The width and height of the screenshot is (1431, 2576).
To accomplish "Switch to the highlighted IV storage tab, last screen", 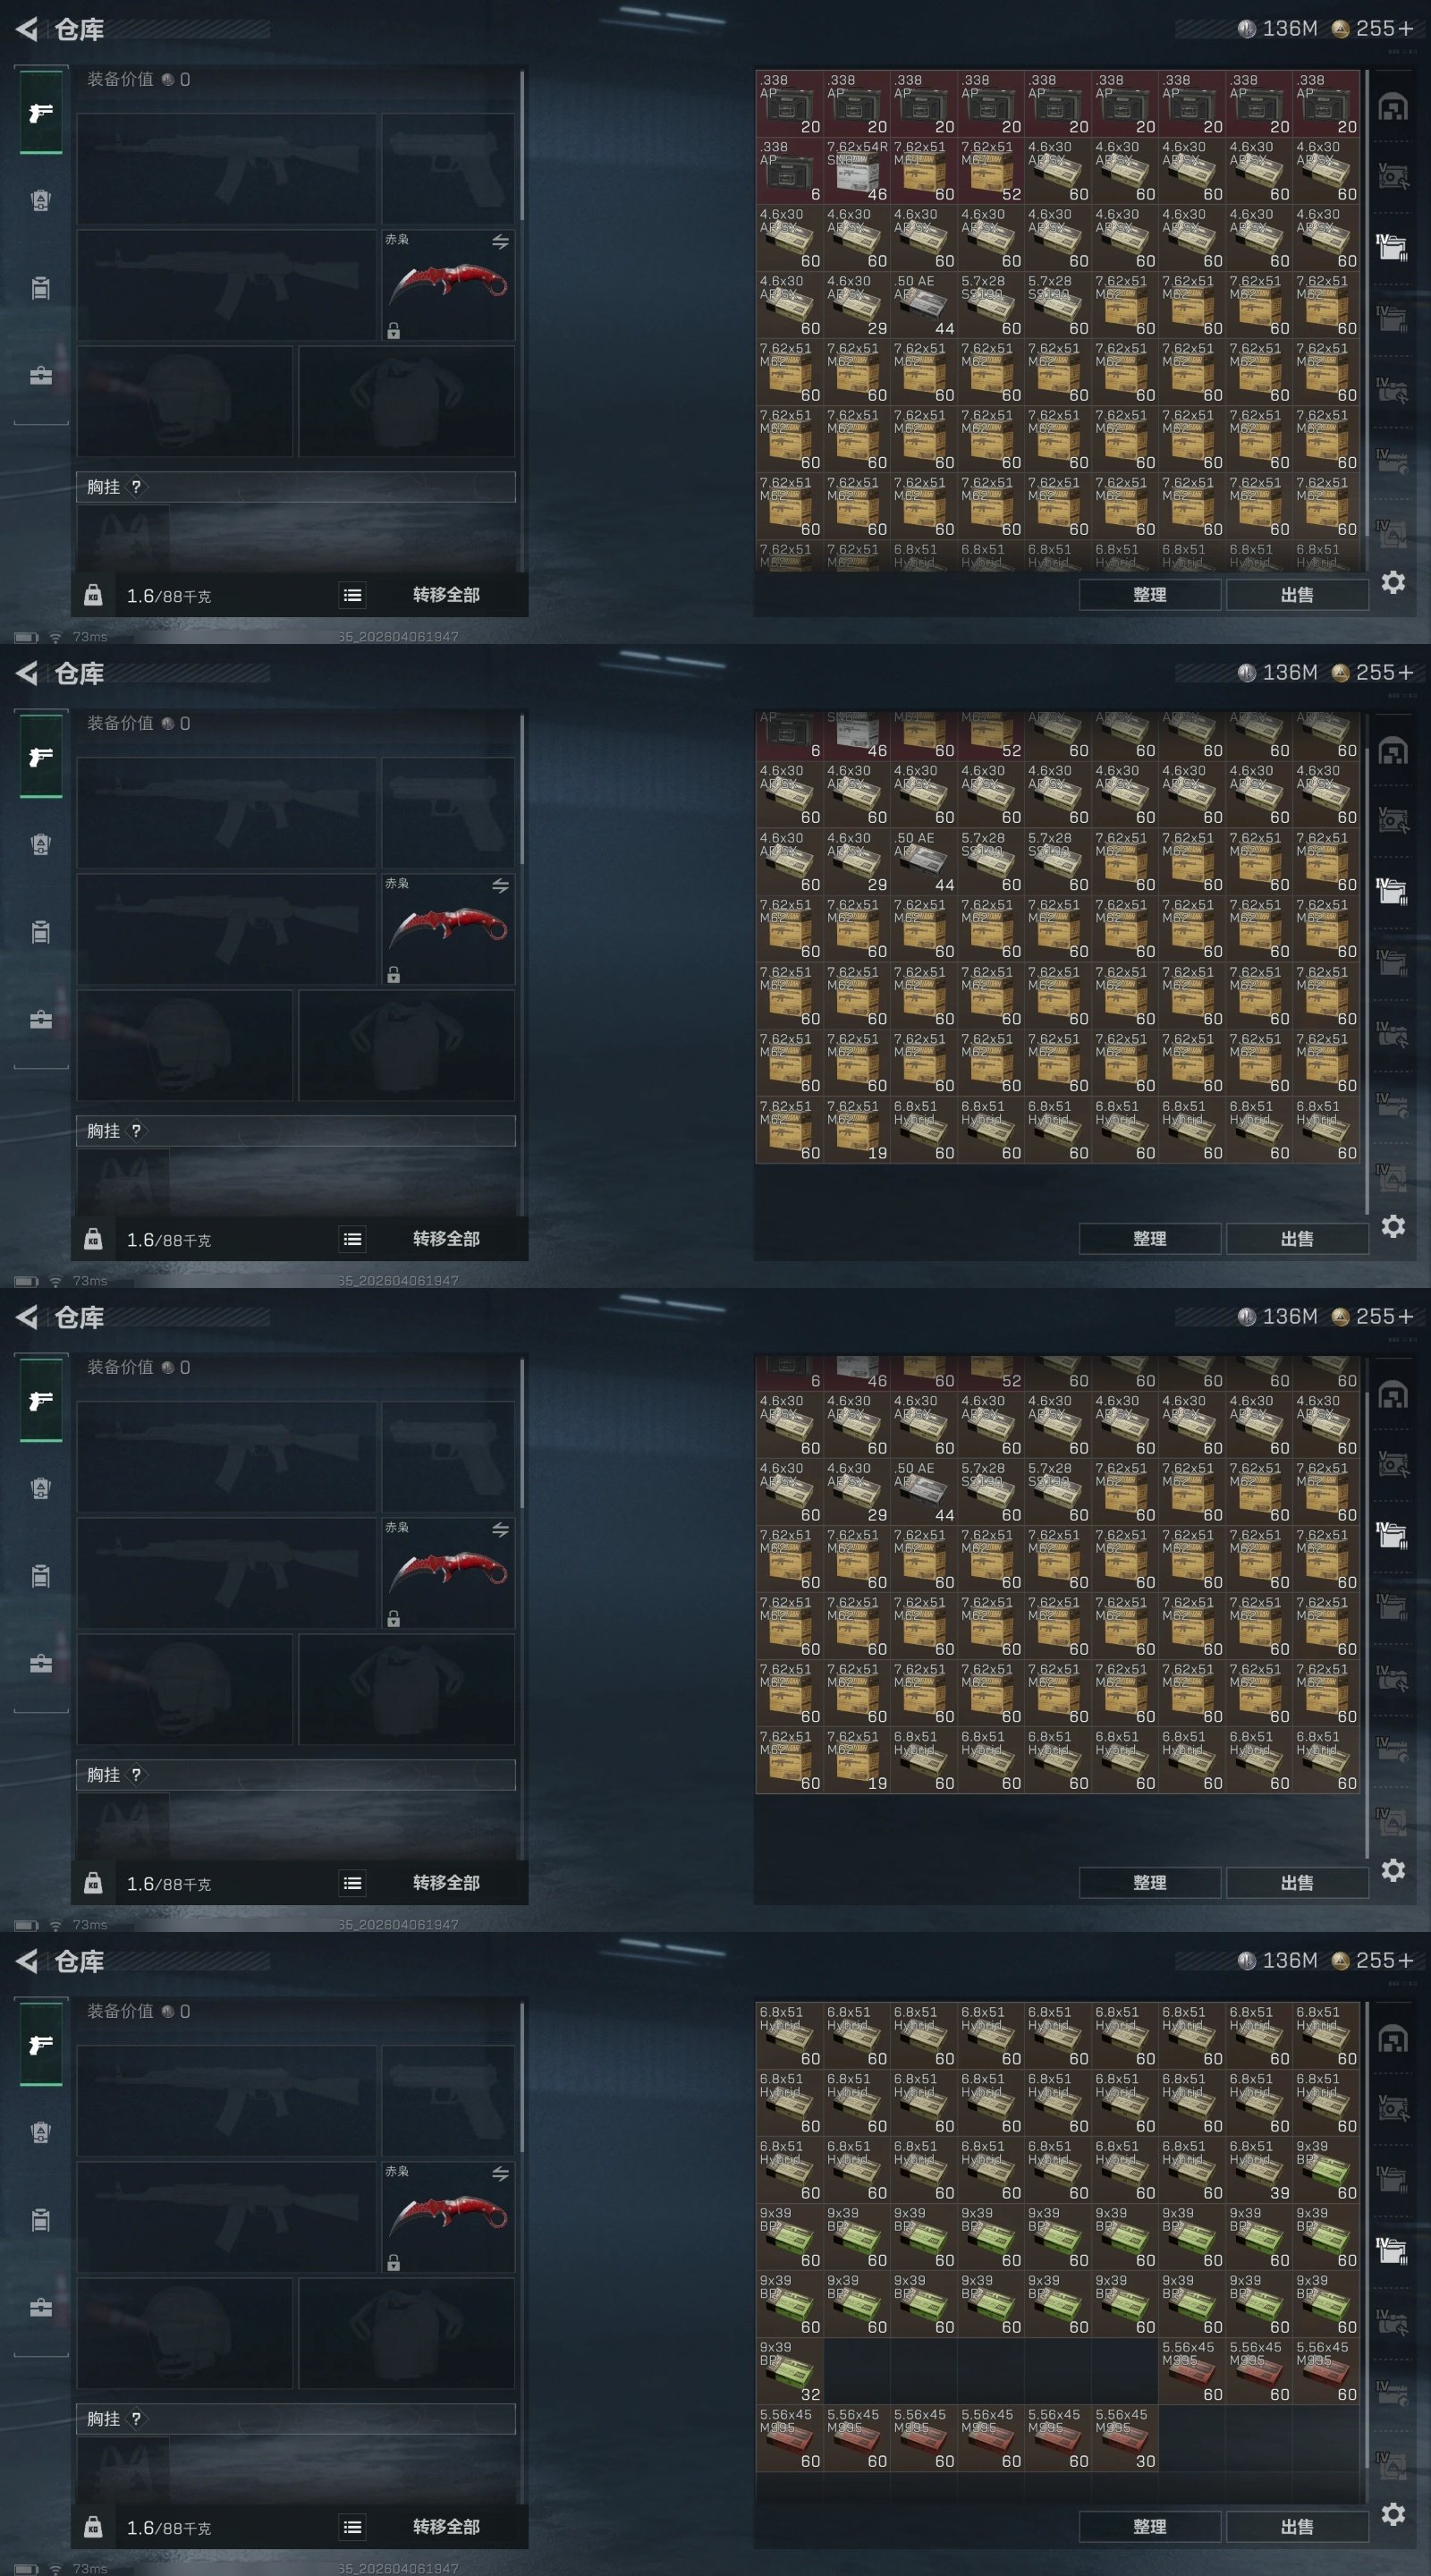I will click(1392, 2249).
